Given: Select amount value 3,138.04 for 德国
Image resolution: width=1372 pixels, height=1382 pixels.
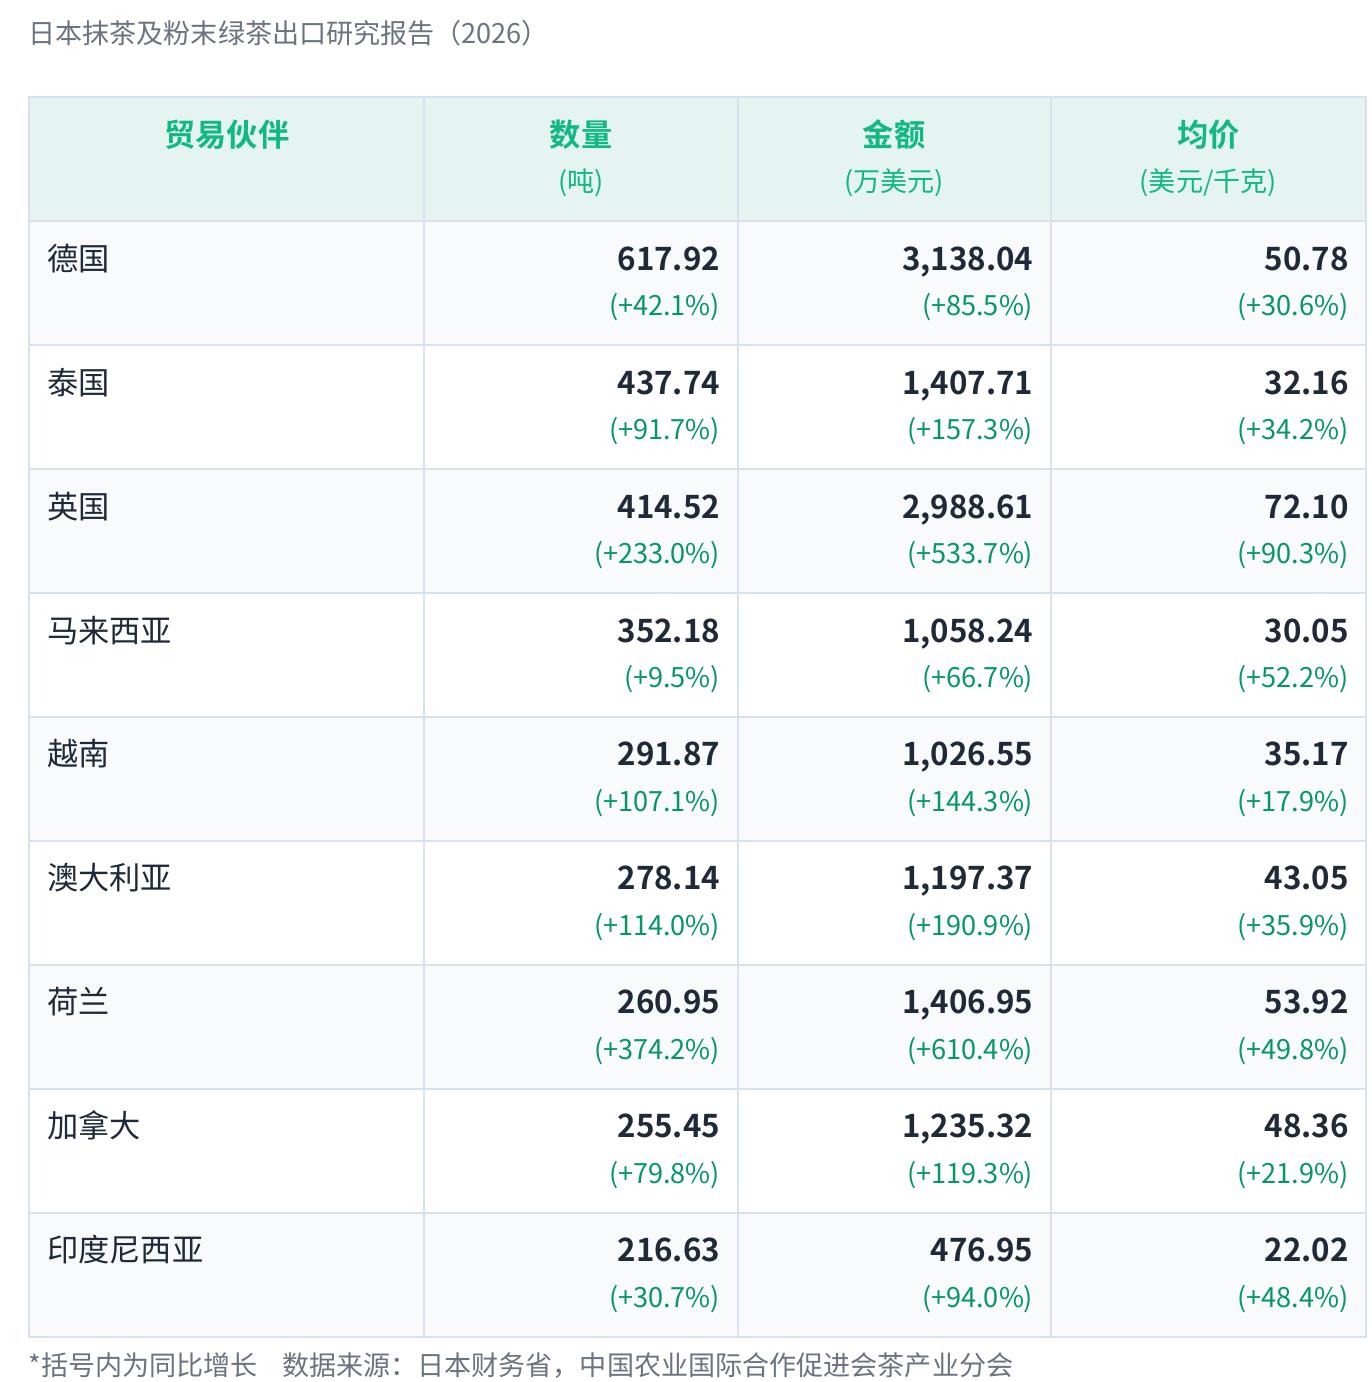Looking at the screenshot, I should (967, 259).
